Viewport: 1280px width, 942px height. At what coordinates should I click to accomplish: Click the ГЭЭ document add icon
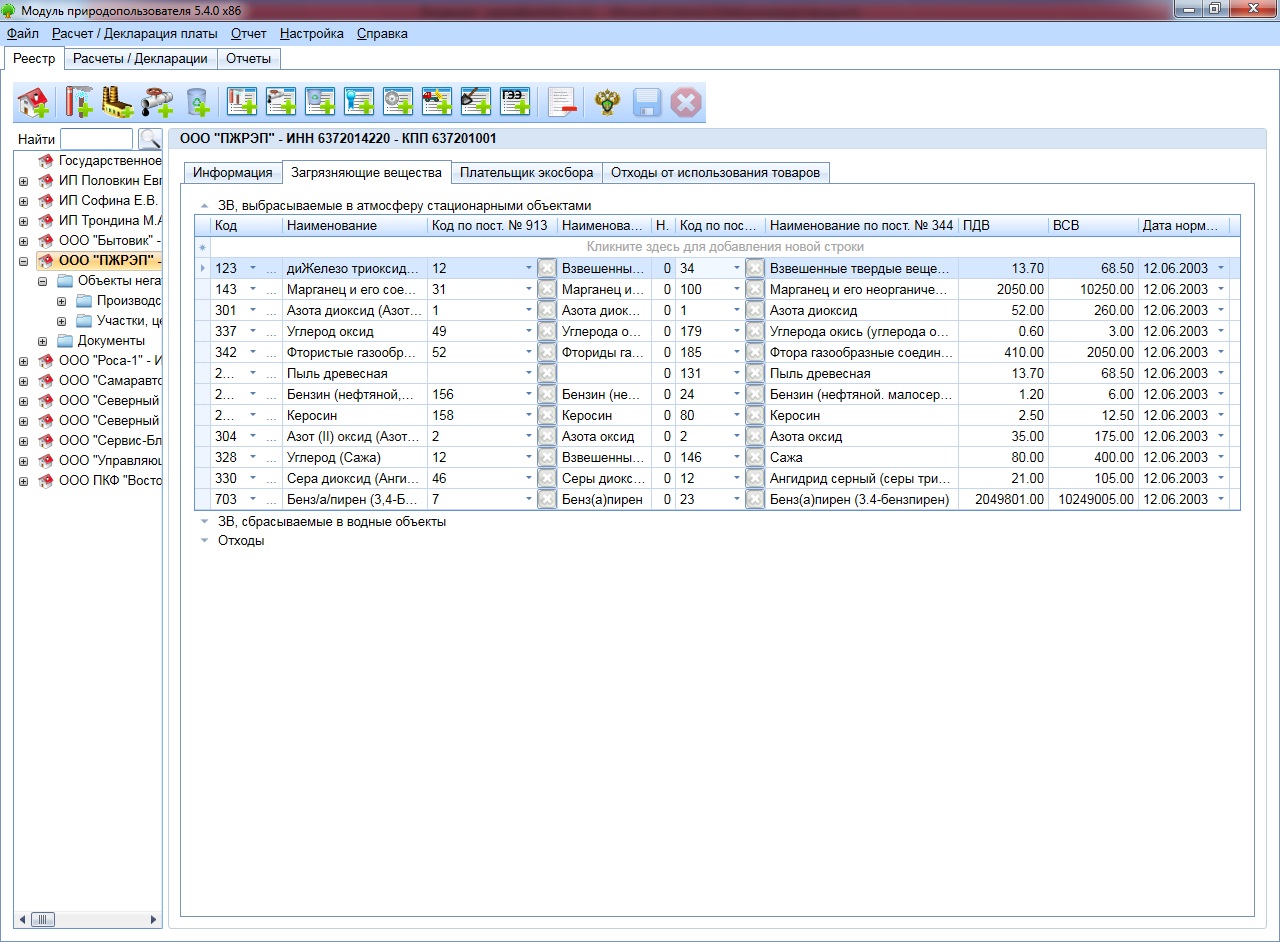coord(515,102)
